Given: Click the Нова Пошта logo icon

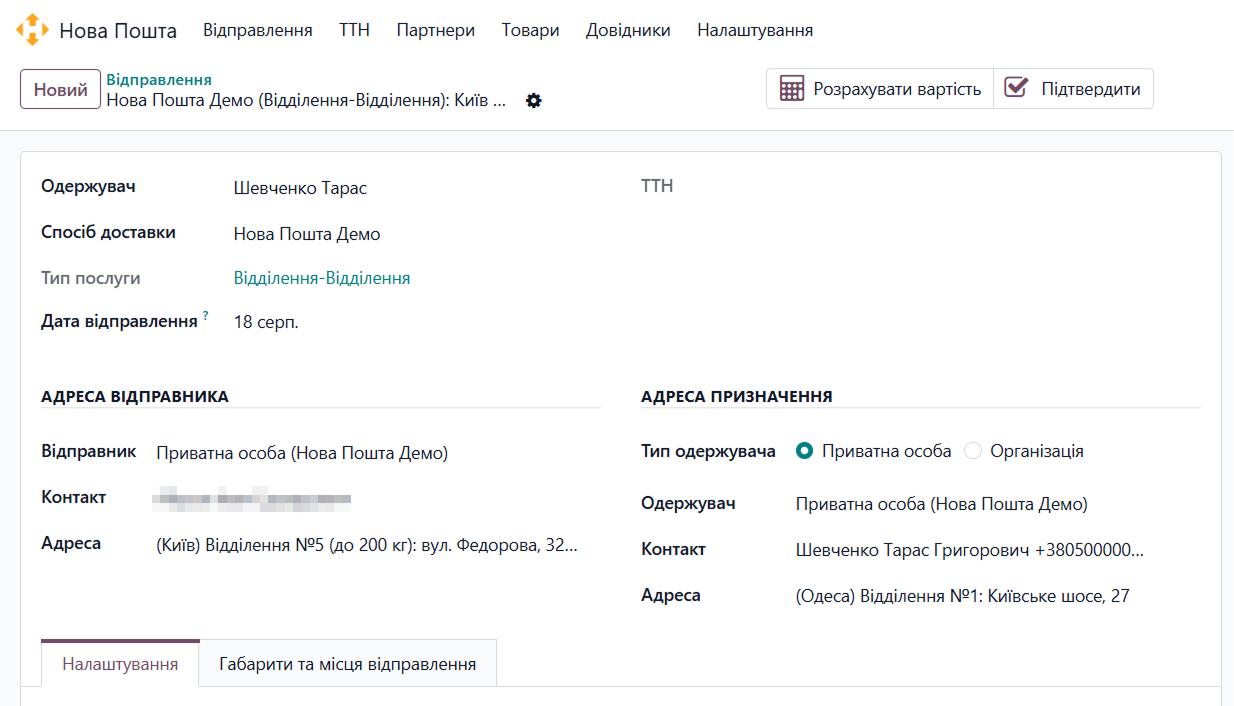Looking at the screenshot, I should point(32,30).
